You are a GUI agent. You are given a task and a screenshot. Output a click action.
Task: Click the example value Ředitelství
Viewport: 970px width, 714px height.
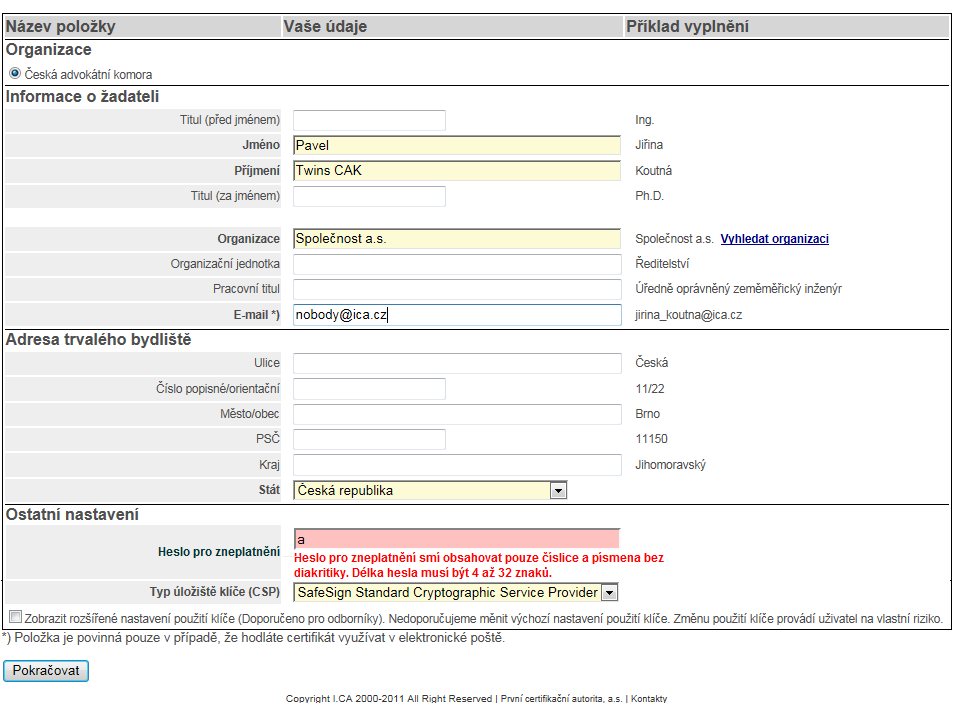(662, 264)
